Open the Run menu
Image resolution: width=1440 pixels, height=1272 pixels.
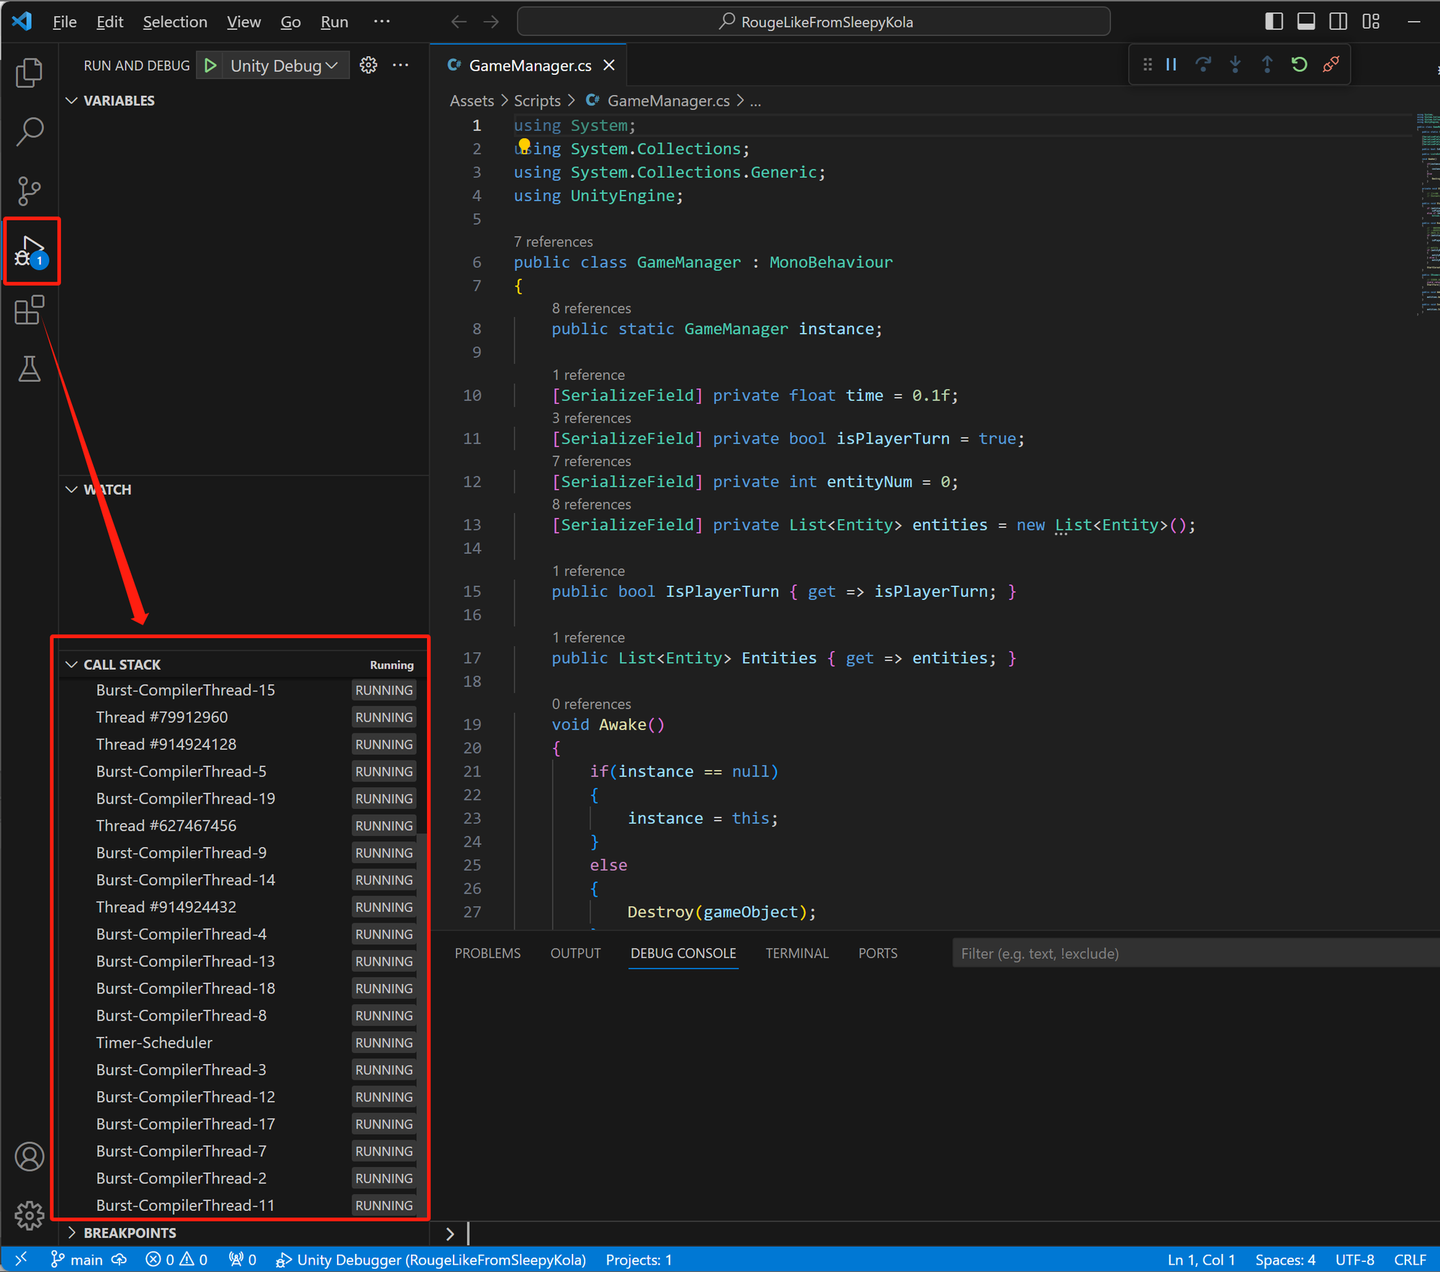click(333, 21)
